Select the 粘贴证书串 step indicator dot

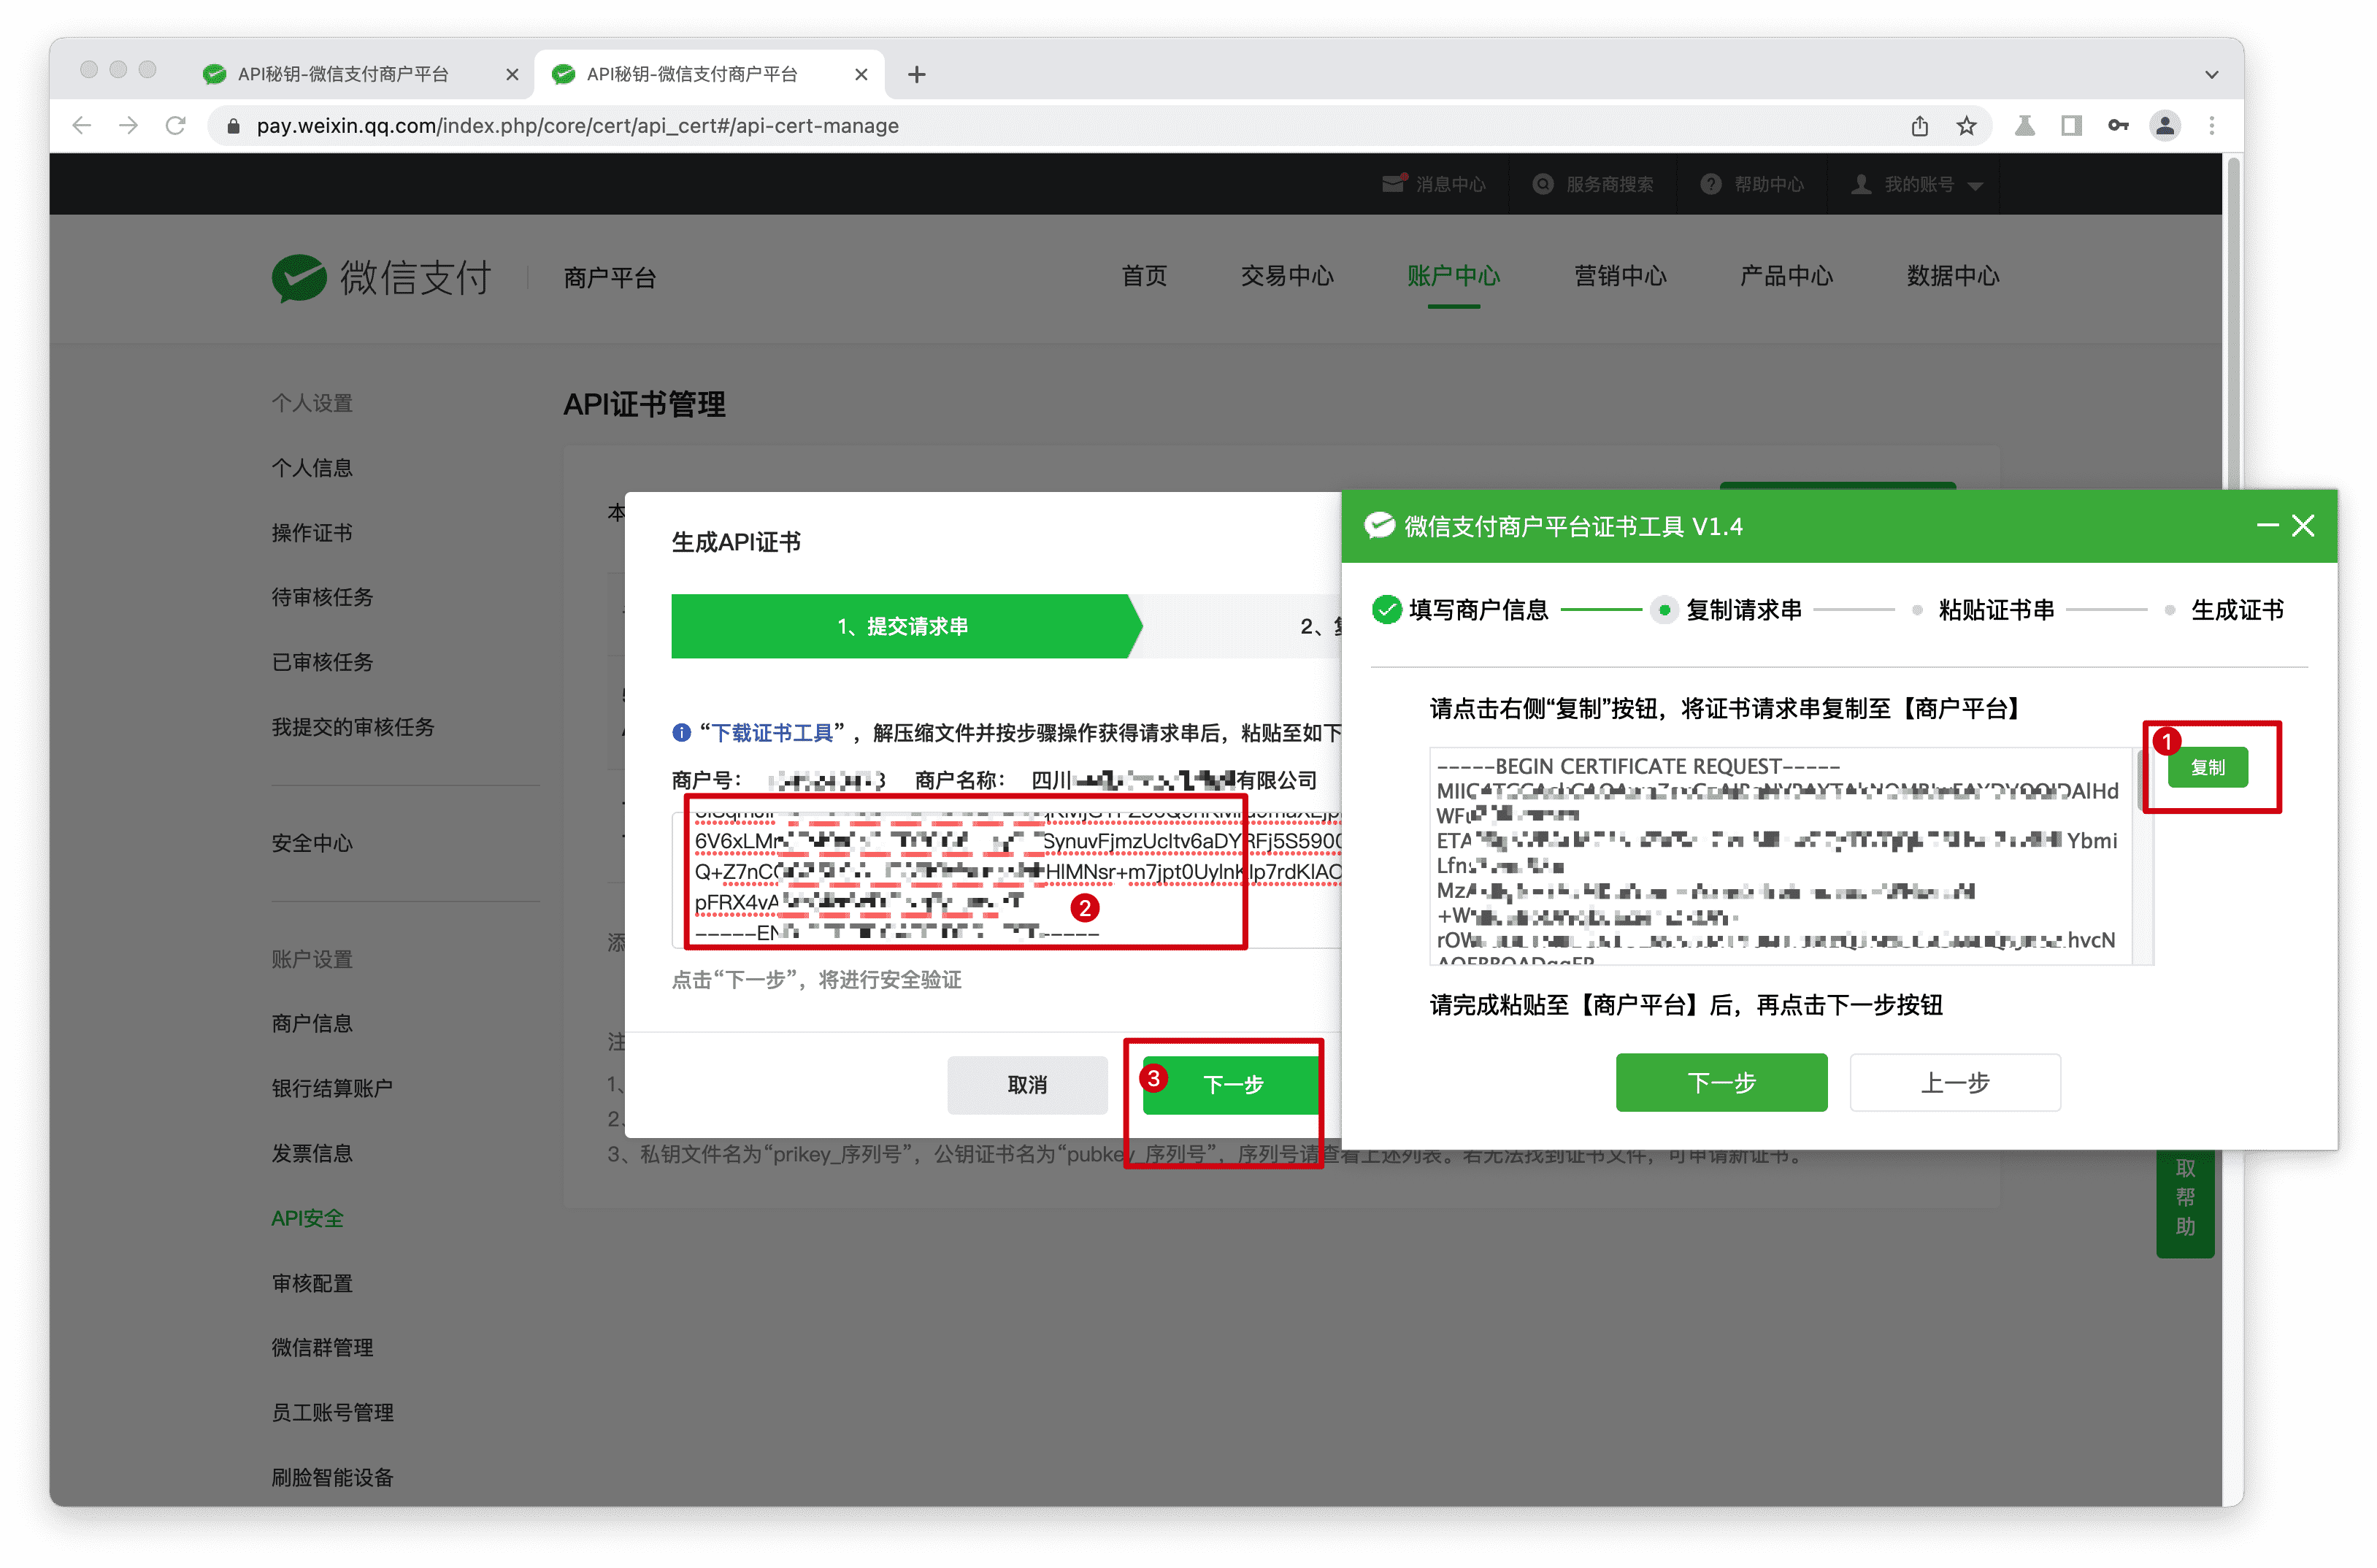(x=1917, y=609)
